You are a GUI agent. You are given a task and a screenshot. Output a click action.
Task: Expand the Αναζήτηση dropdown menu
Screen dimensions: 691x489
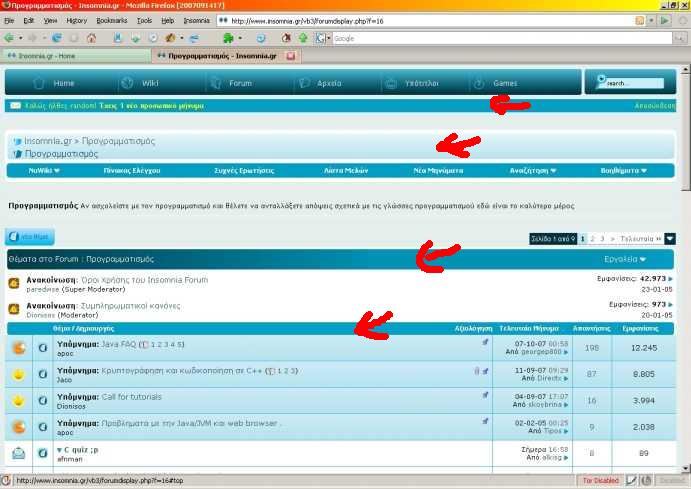coord(553,171)
